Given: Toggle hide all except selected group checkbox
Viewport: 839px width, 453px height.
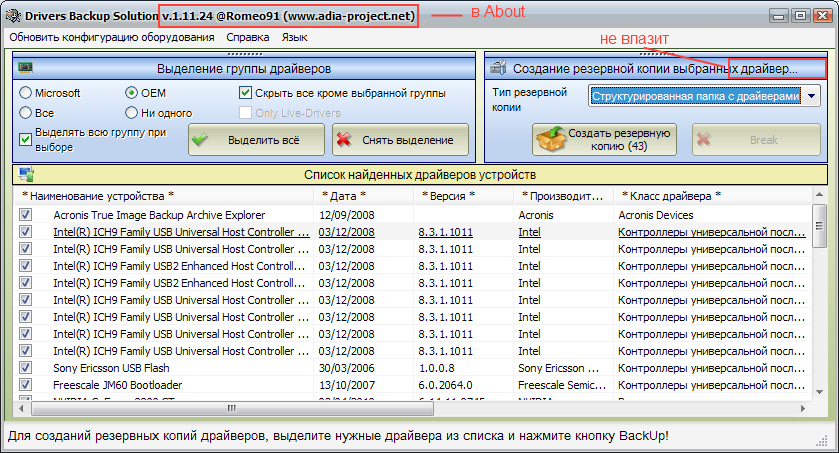Looking at the screenshot, I should (246, 93).
